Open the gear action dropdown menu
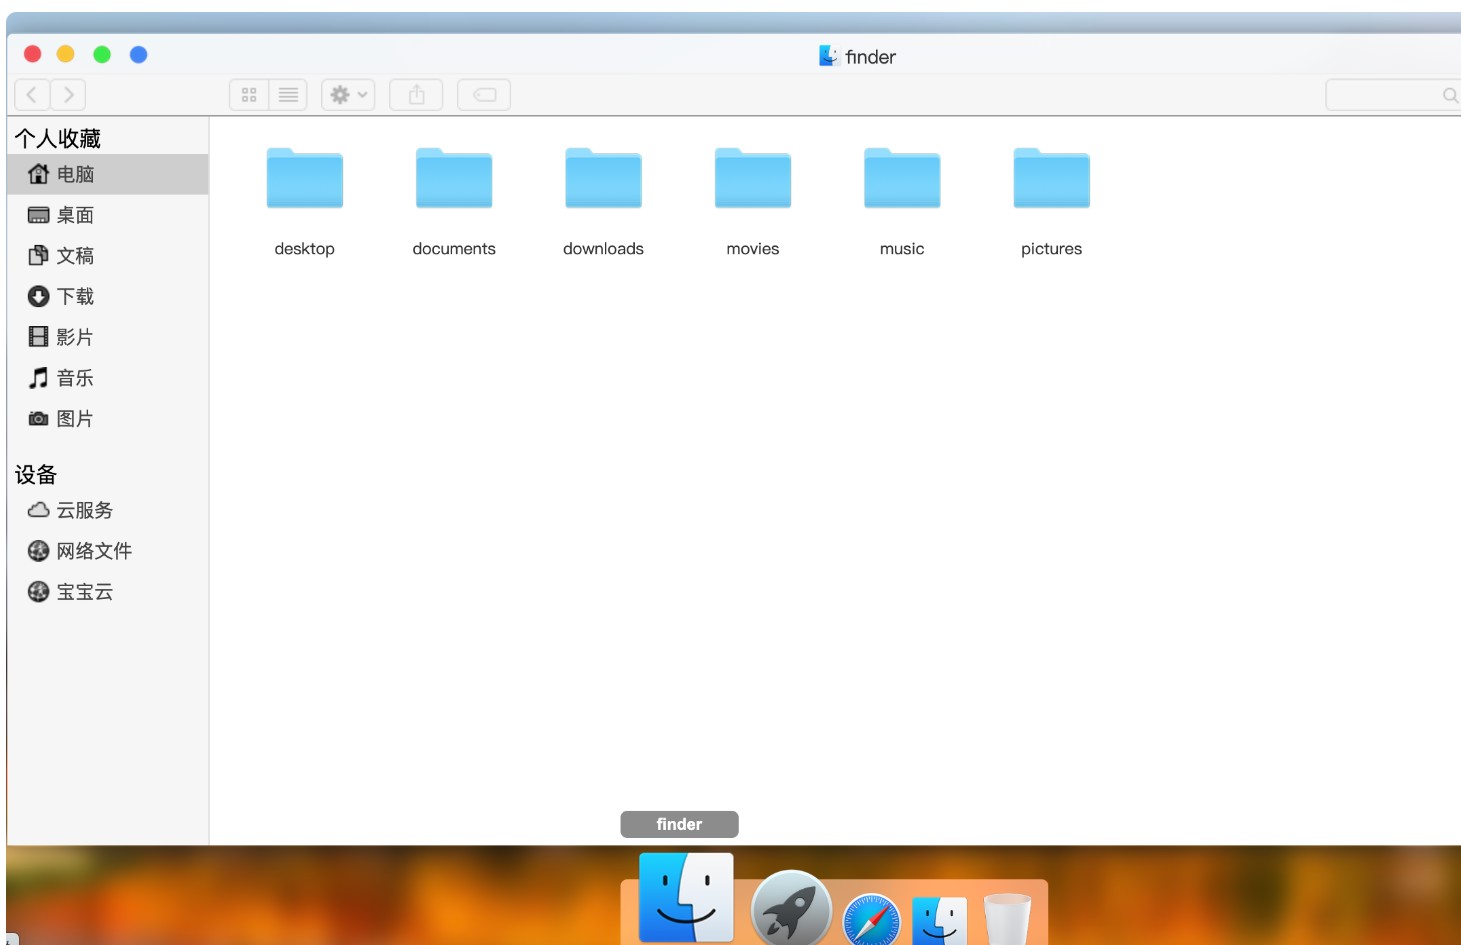1461x945 pixels. tap(348, 95)
